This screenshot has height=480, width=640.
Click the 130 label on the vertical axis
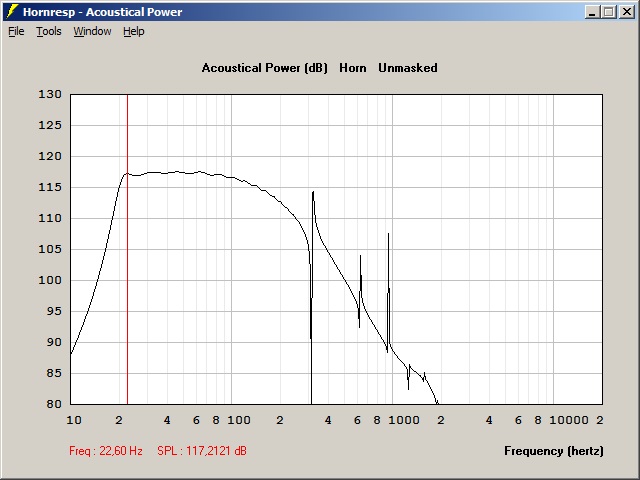pos(51,95)
